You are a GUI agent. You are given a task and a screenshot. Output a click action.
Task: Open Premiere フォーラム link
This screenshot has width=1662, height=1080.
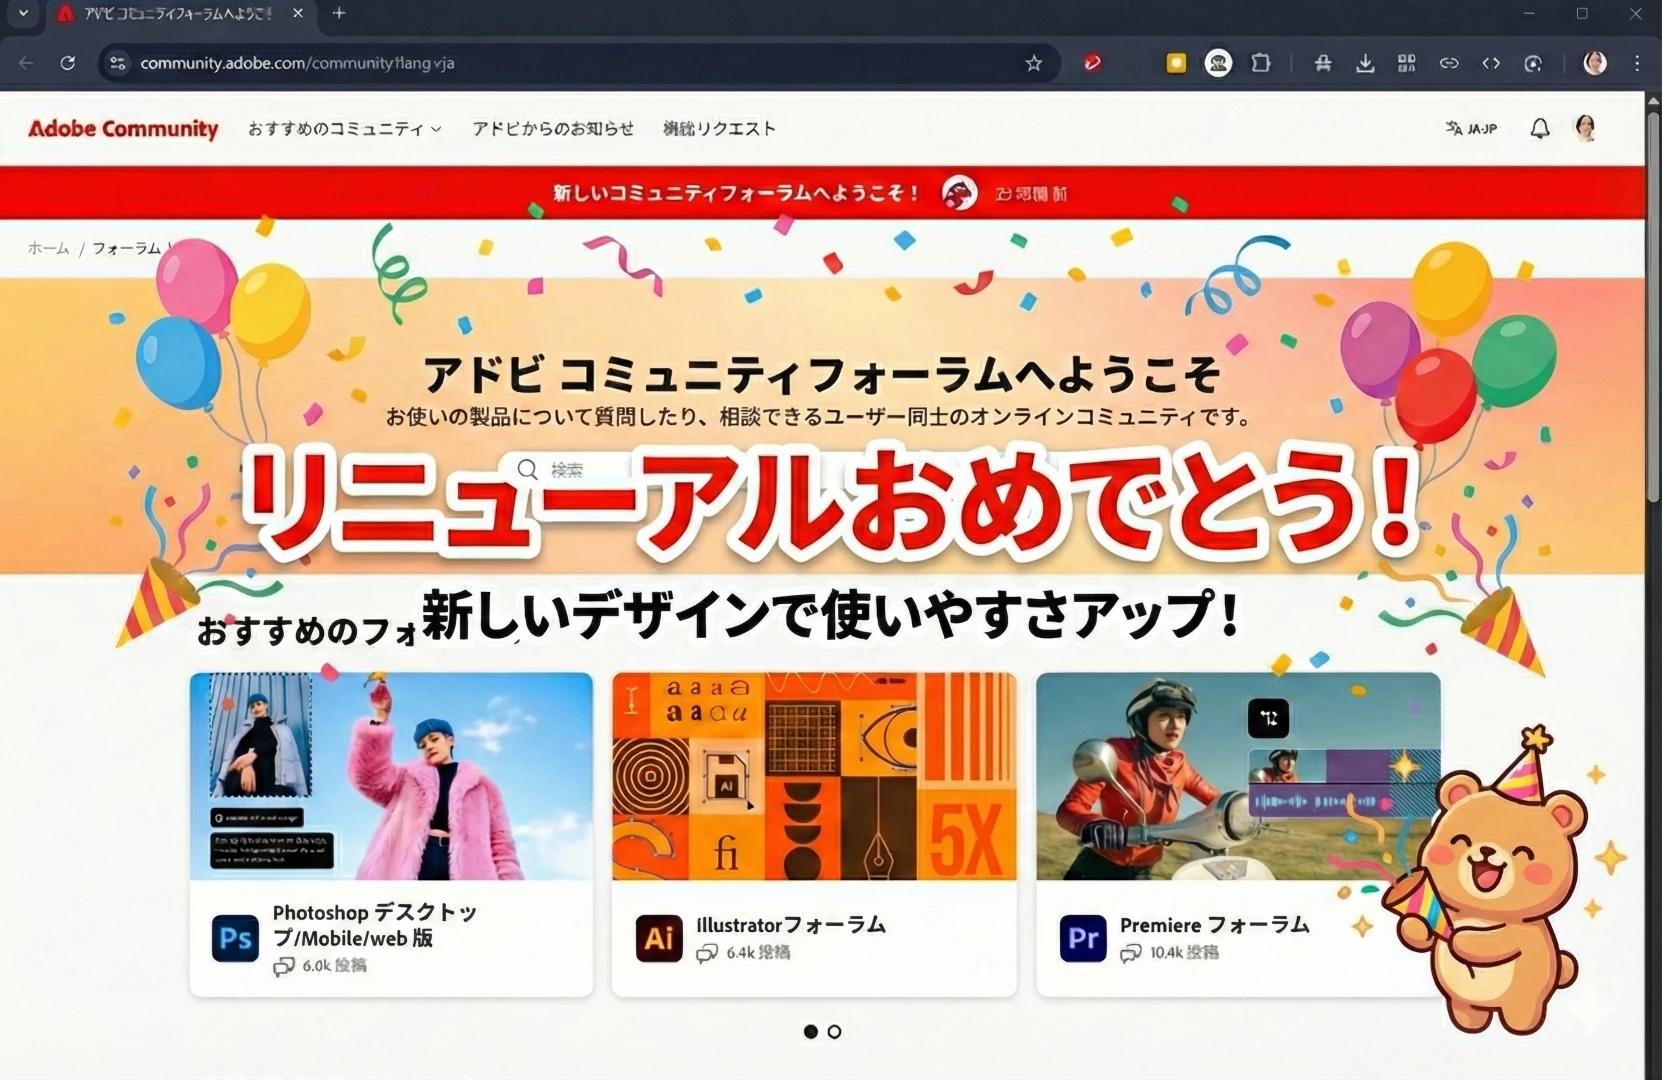(x=1215, y=925)
